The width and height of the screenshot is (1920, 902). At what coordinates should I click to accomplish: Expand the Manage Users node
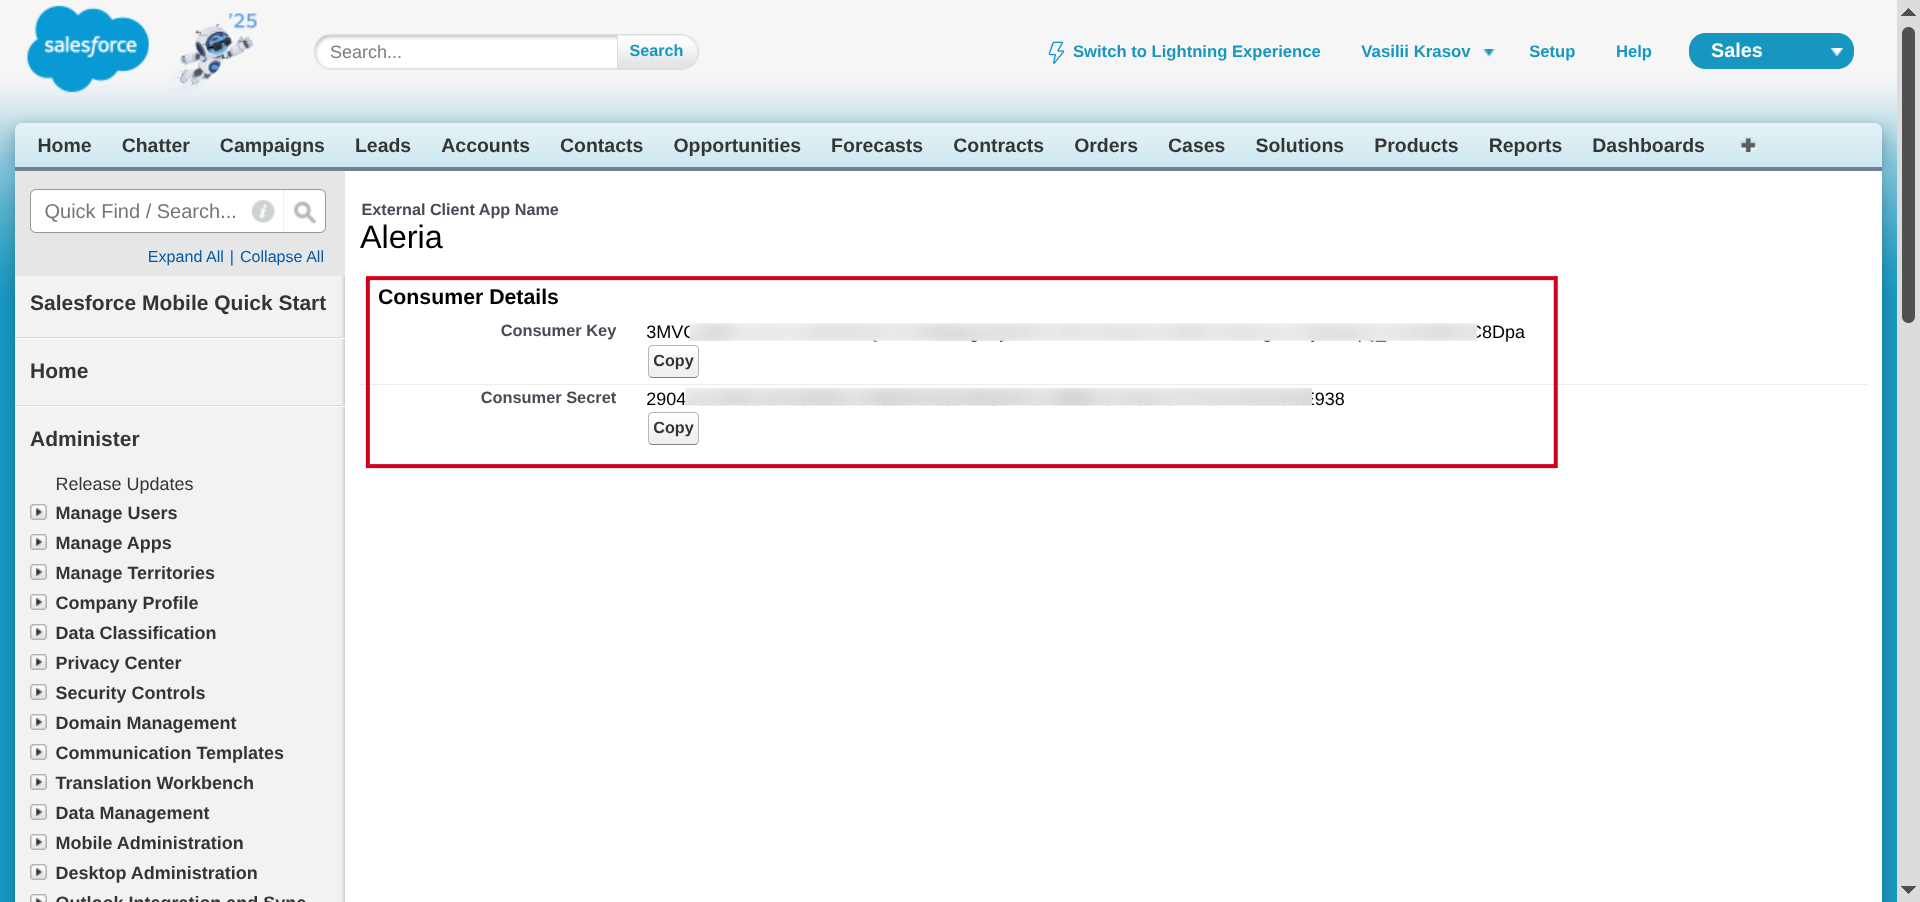39,512
